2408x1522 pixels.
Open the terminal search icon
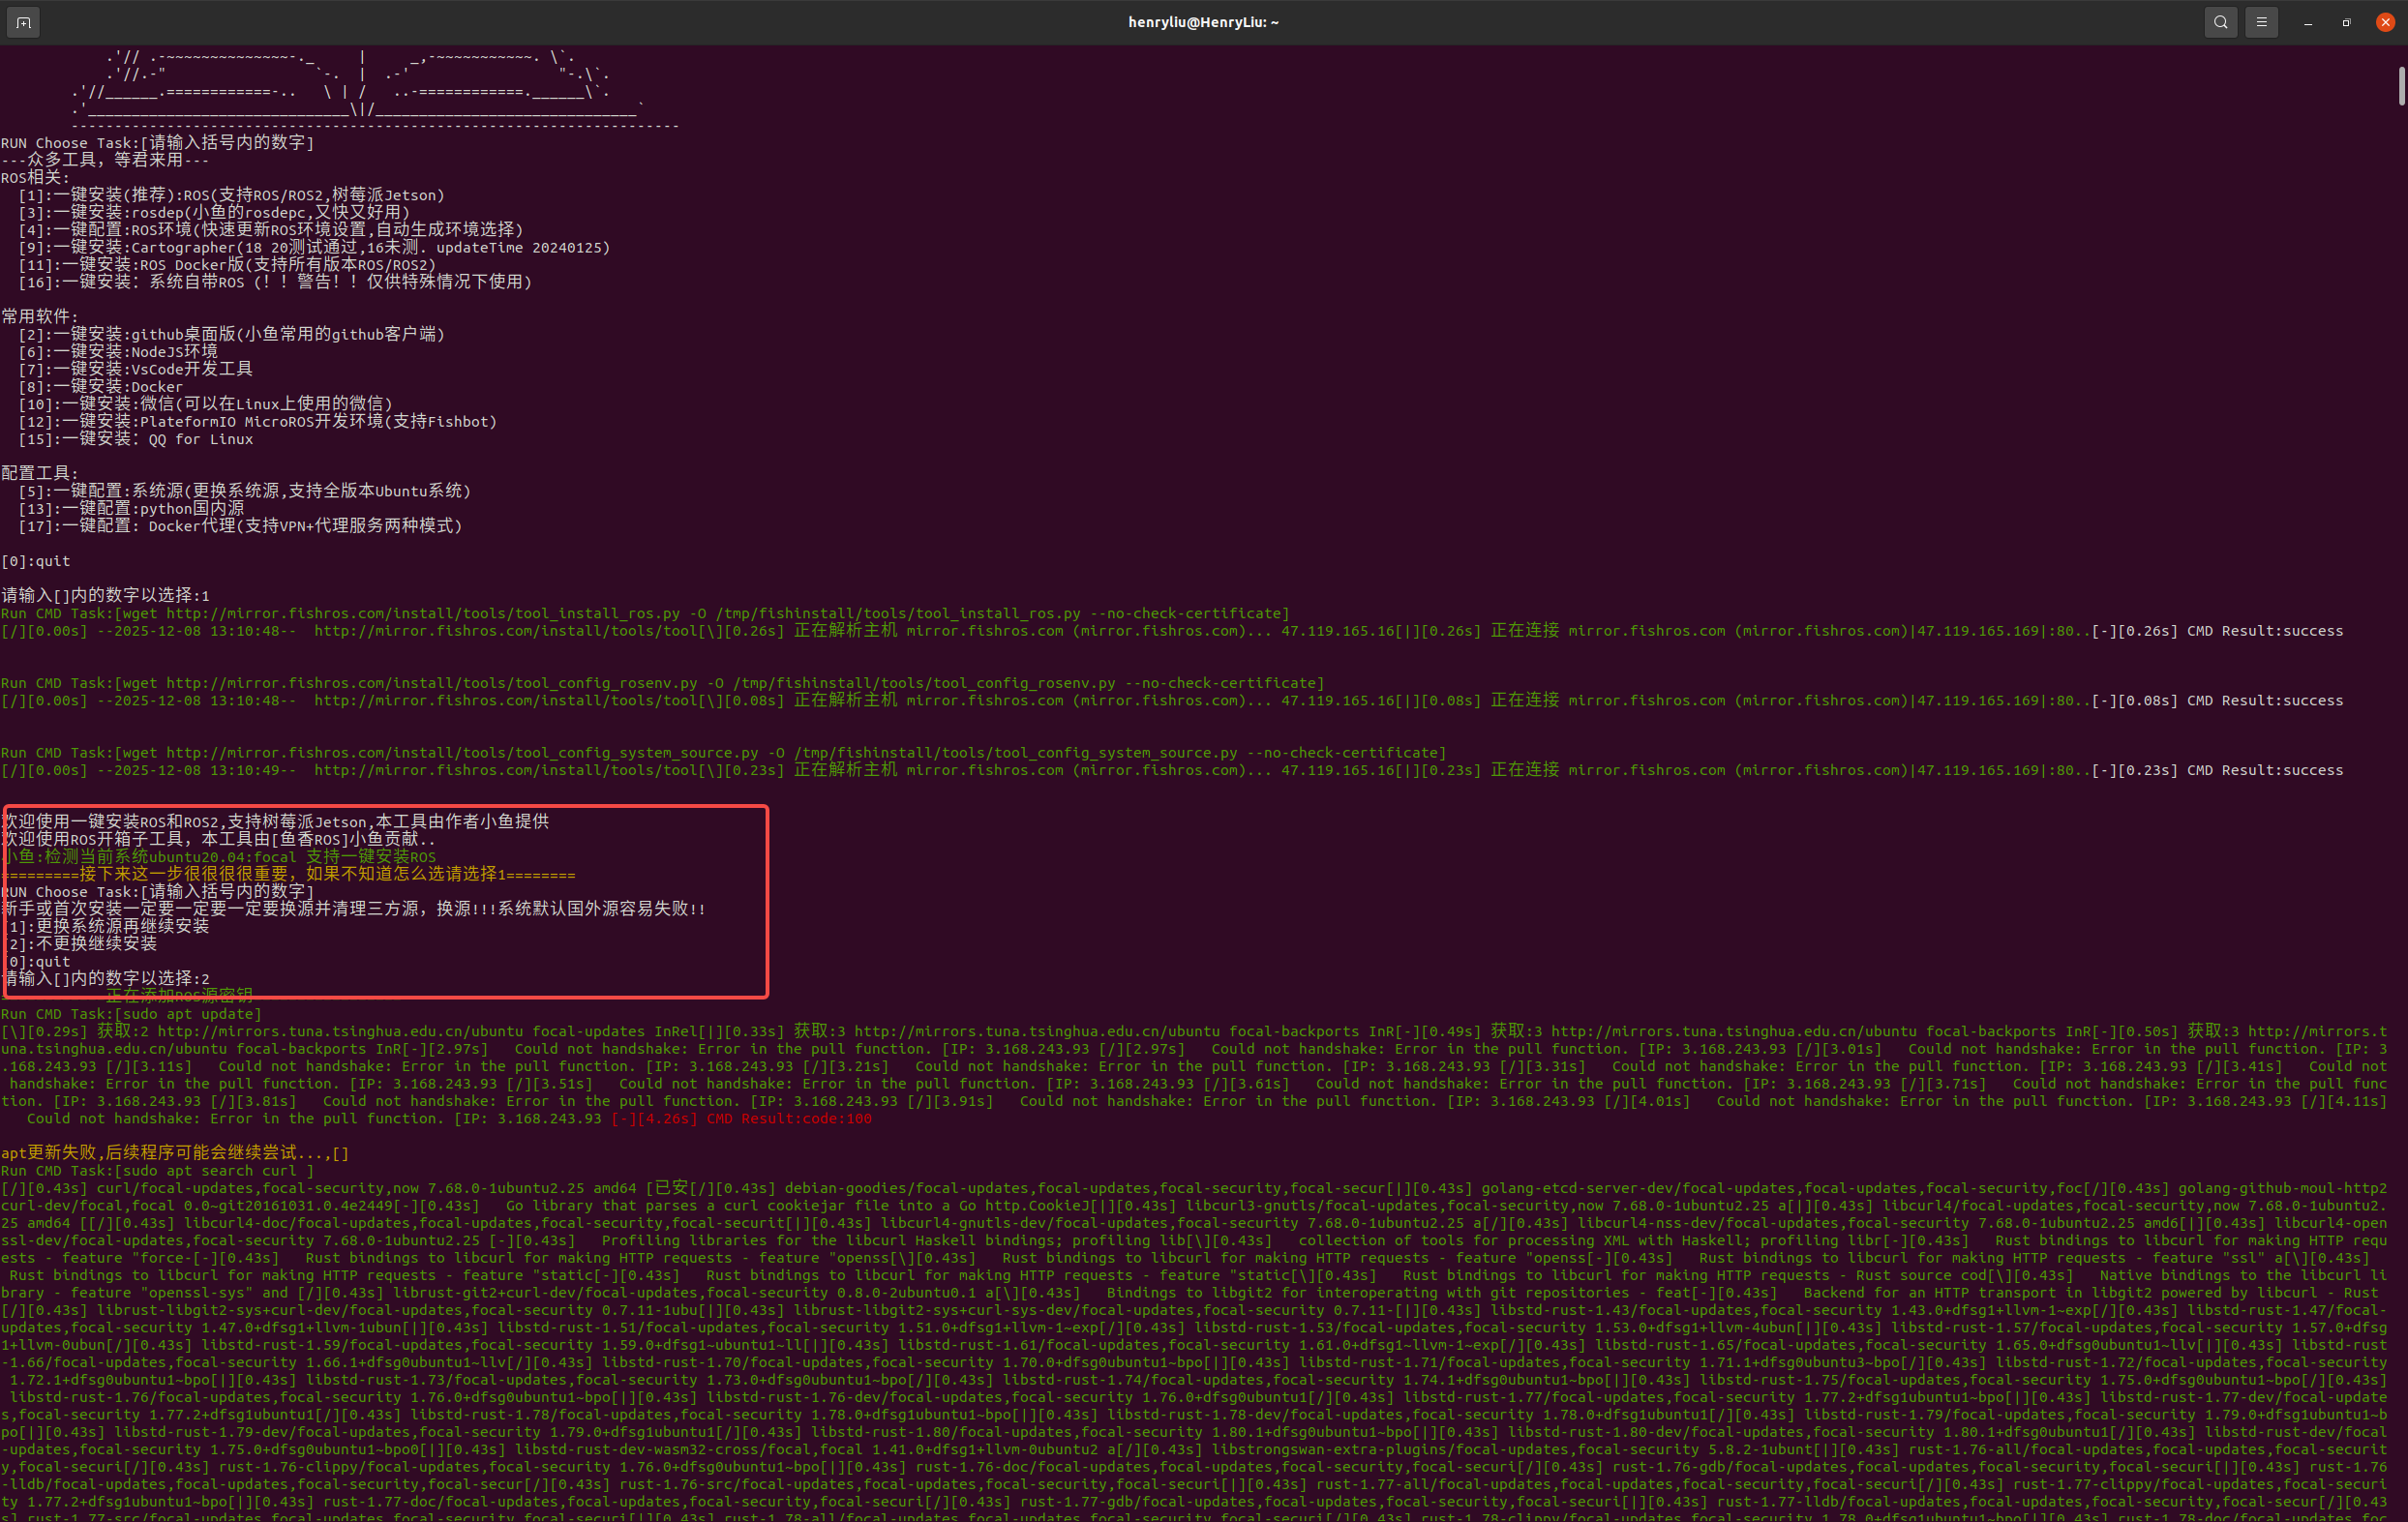(x=2220, y=22)
